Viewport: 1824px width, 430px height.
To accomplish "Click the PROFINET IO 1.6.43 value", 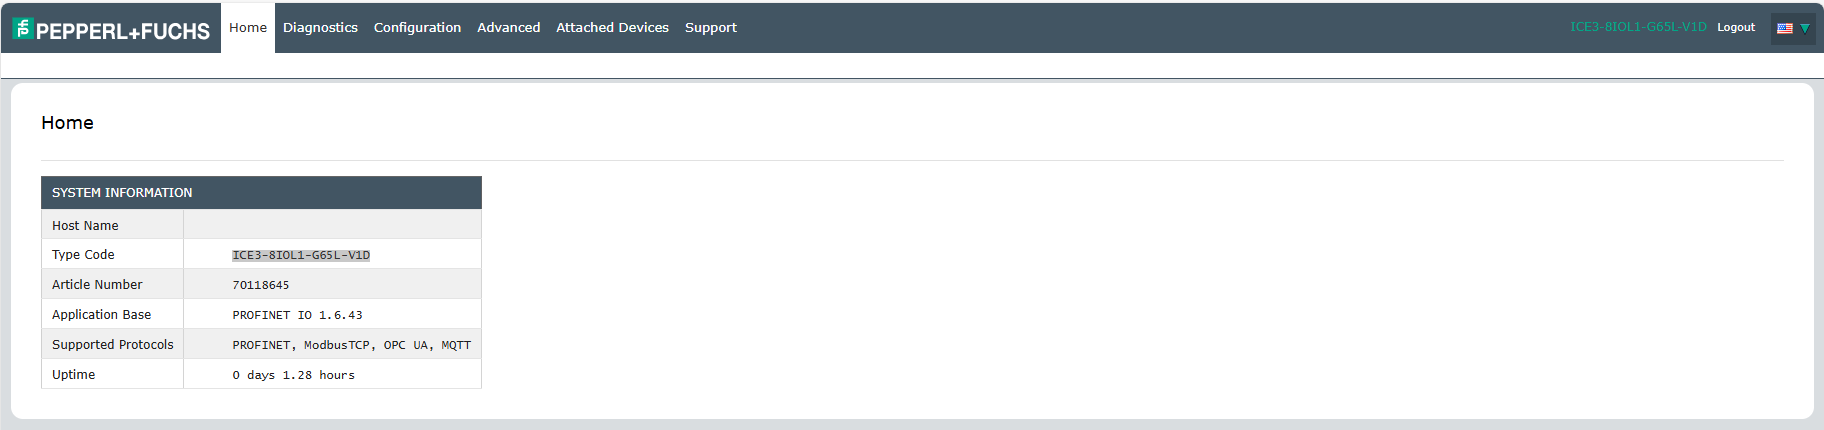I will click(297, 315).
